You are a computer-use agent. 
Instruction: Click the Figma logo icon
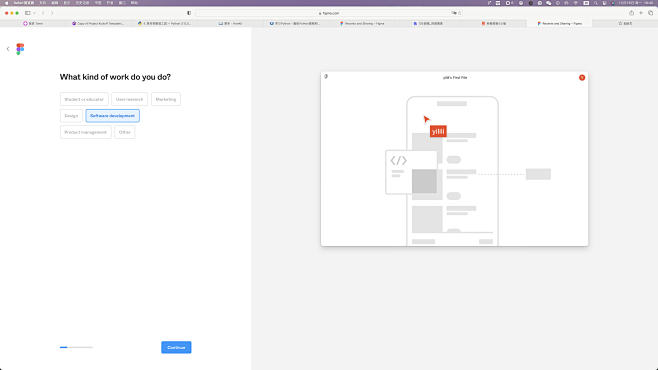point(20,49)
